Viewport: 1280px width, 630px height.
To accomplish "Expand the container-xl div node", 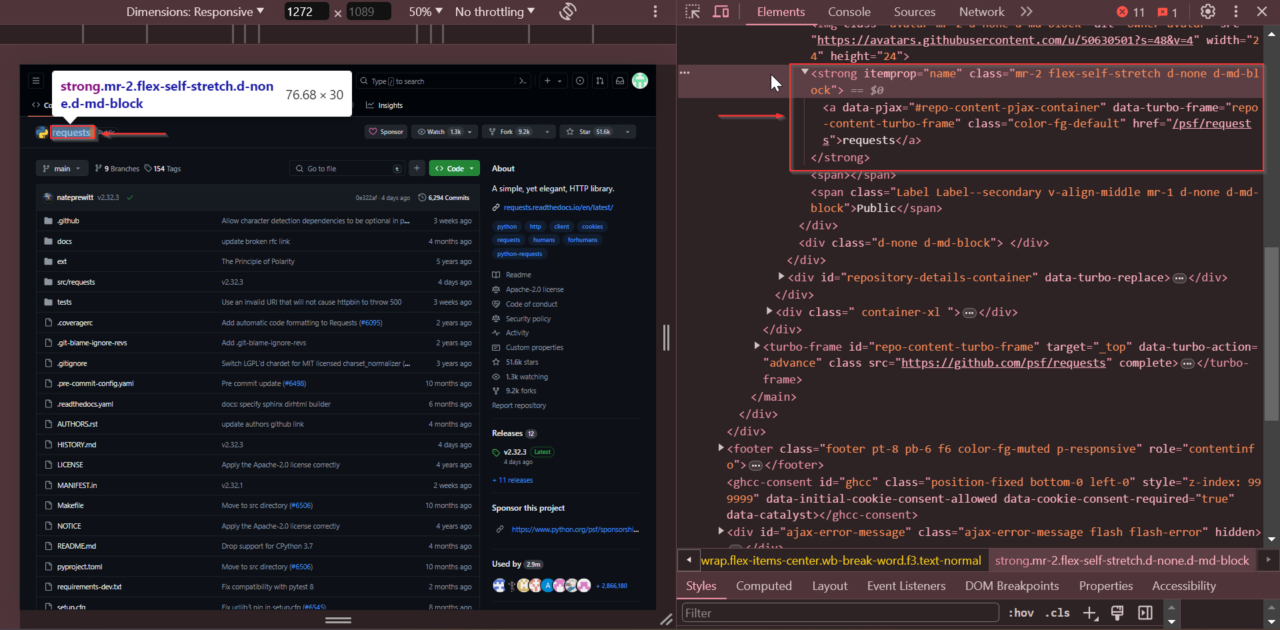I will click(x=769, y=312).
